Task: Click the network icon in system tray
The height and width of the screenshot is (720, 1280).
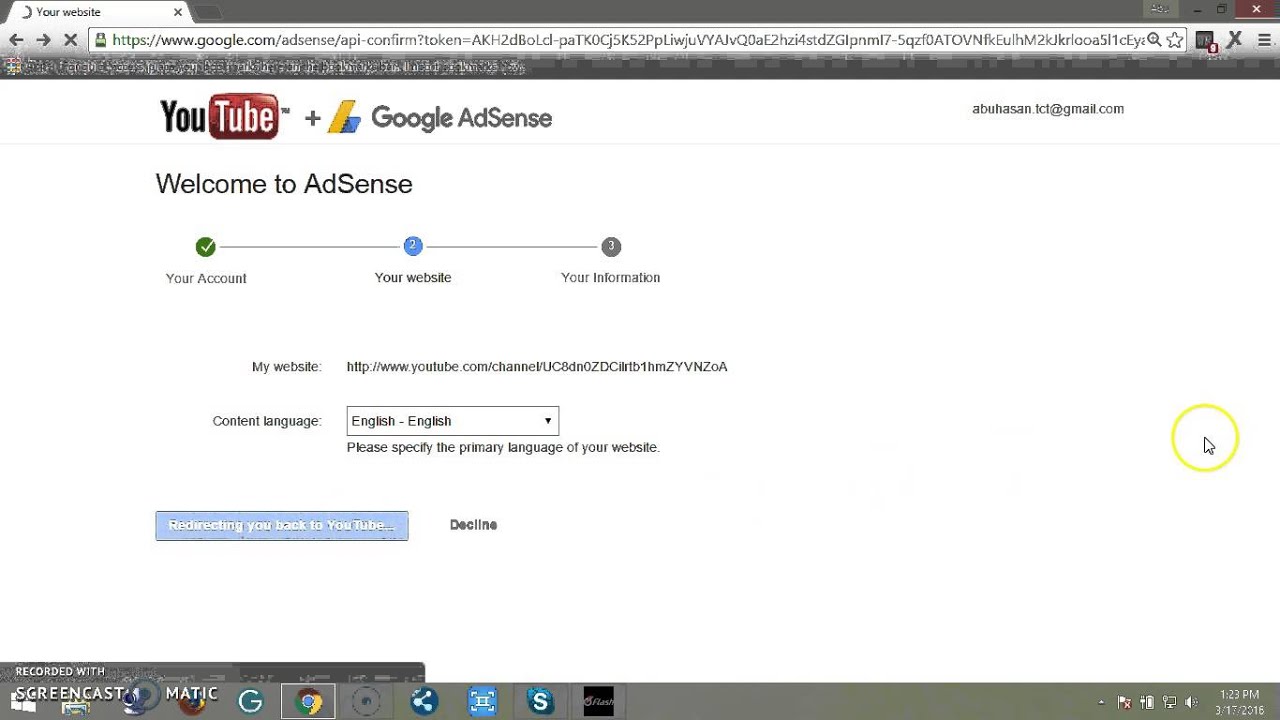Action: (x=1169, y=702)
